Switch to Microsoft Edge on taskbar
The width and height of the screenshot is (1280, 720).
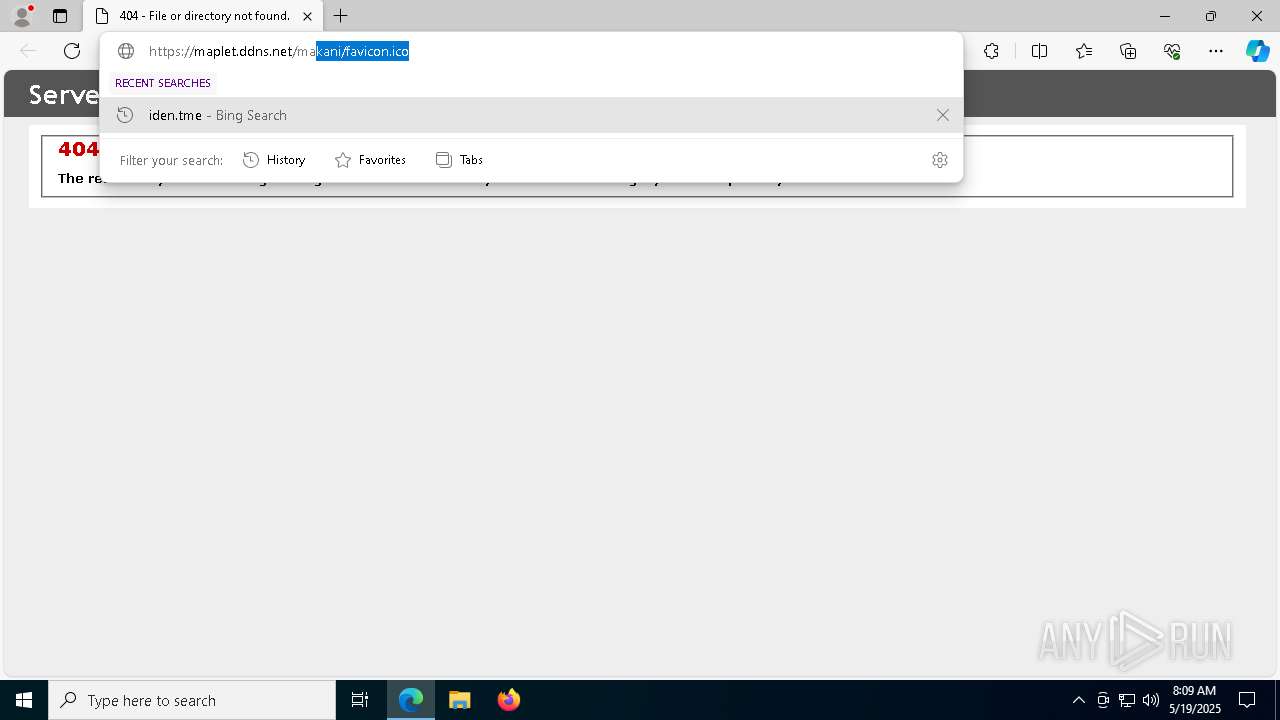[x=411, y=700]
